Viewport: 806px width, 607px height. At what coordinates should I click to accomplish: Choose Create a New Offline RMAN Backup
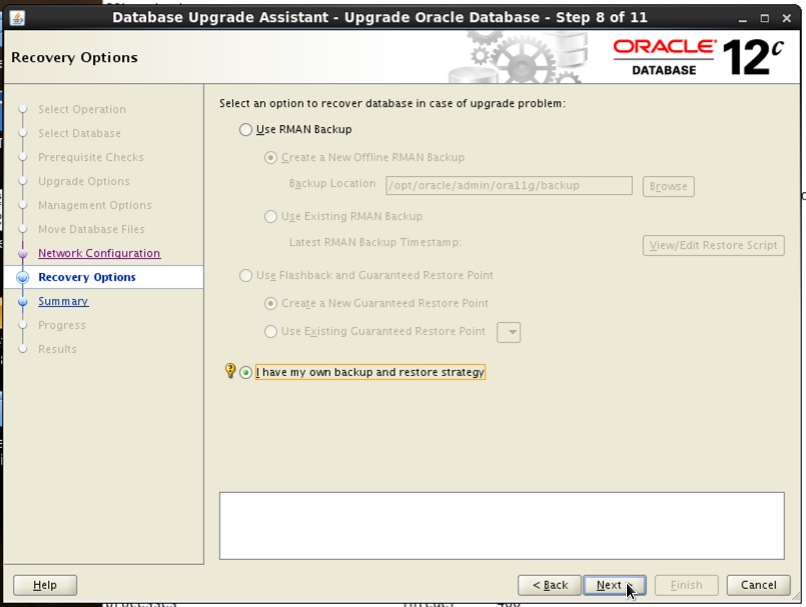[270, 157]
